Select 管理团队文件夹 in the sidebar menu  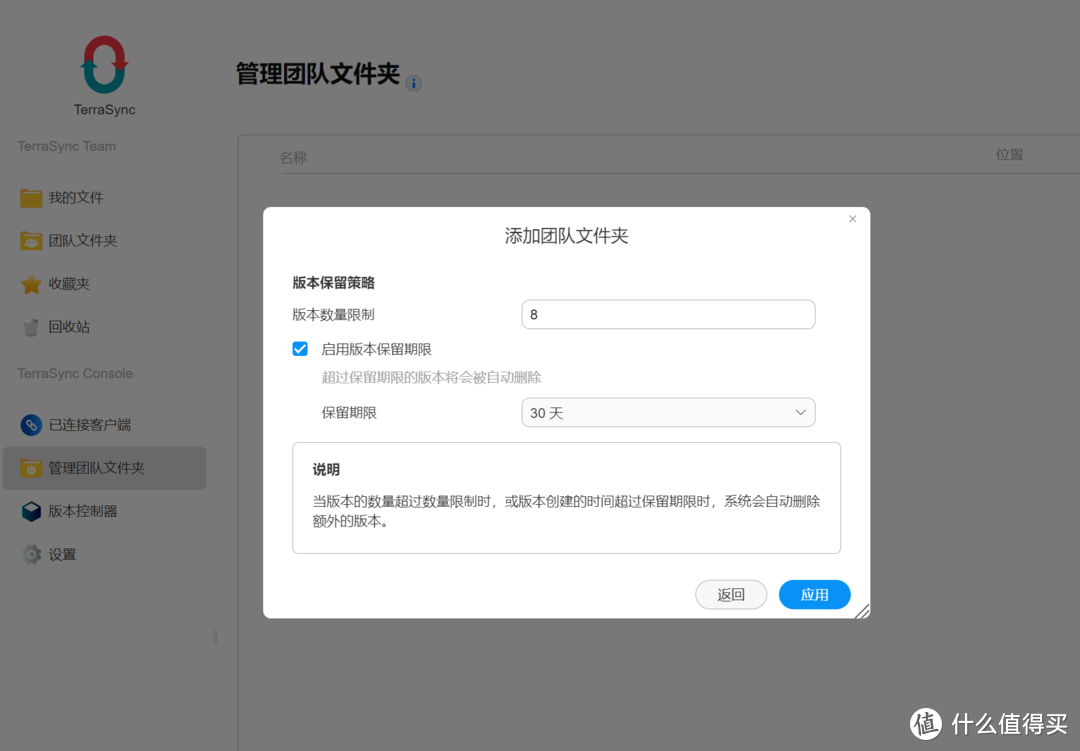(x=87, y=467)
